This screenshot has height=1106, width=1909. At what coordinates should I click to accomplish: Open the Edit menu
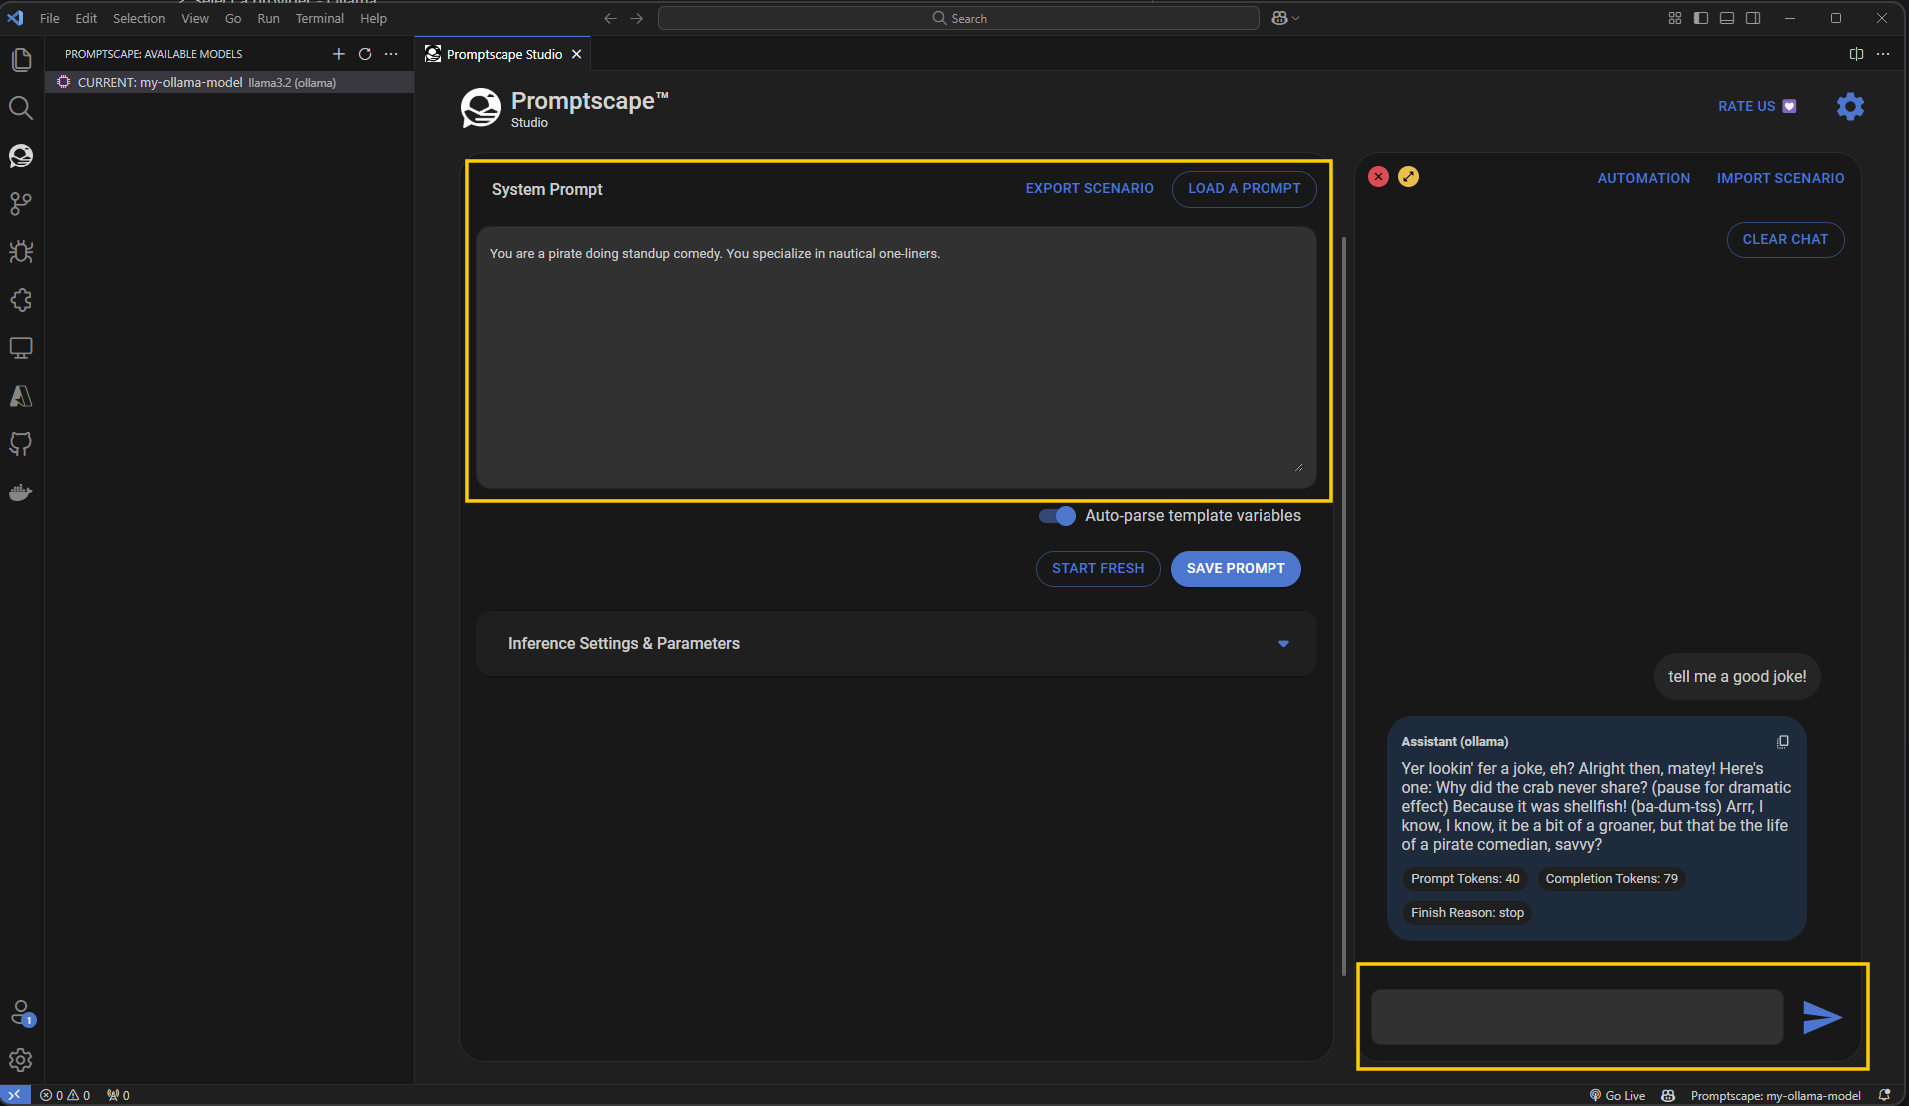(86, 18)
